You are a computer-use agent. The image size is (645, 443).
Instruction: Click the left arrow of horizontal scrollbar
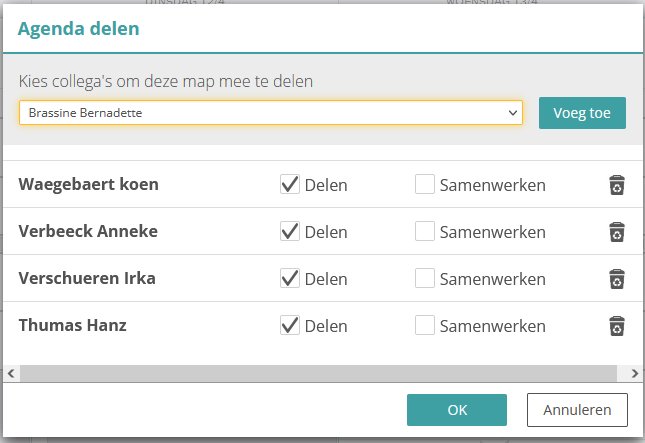pos(10,372)
